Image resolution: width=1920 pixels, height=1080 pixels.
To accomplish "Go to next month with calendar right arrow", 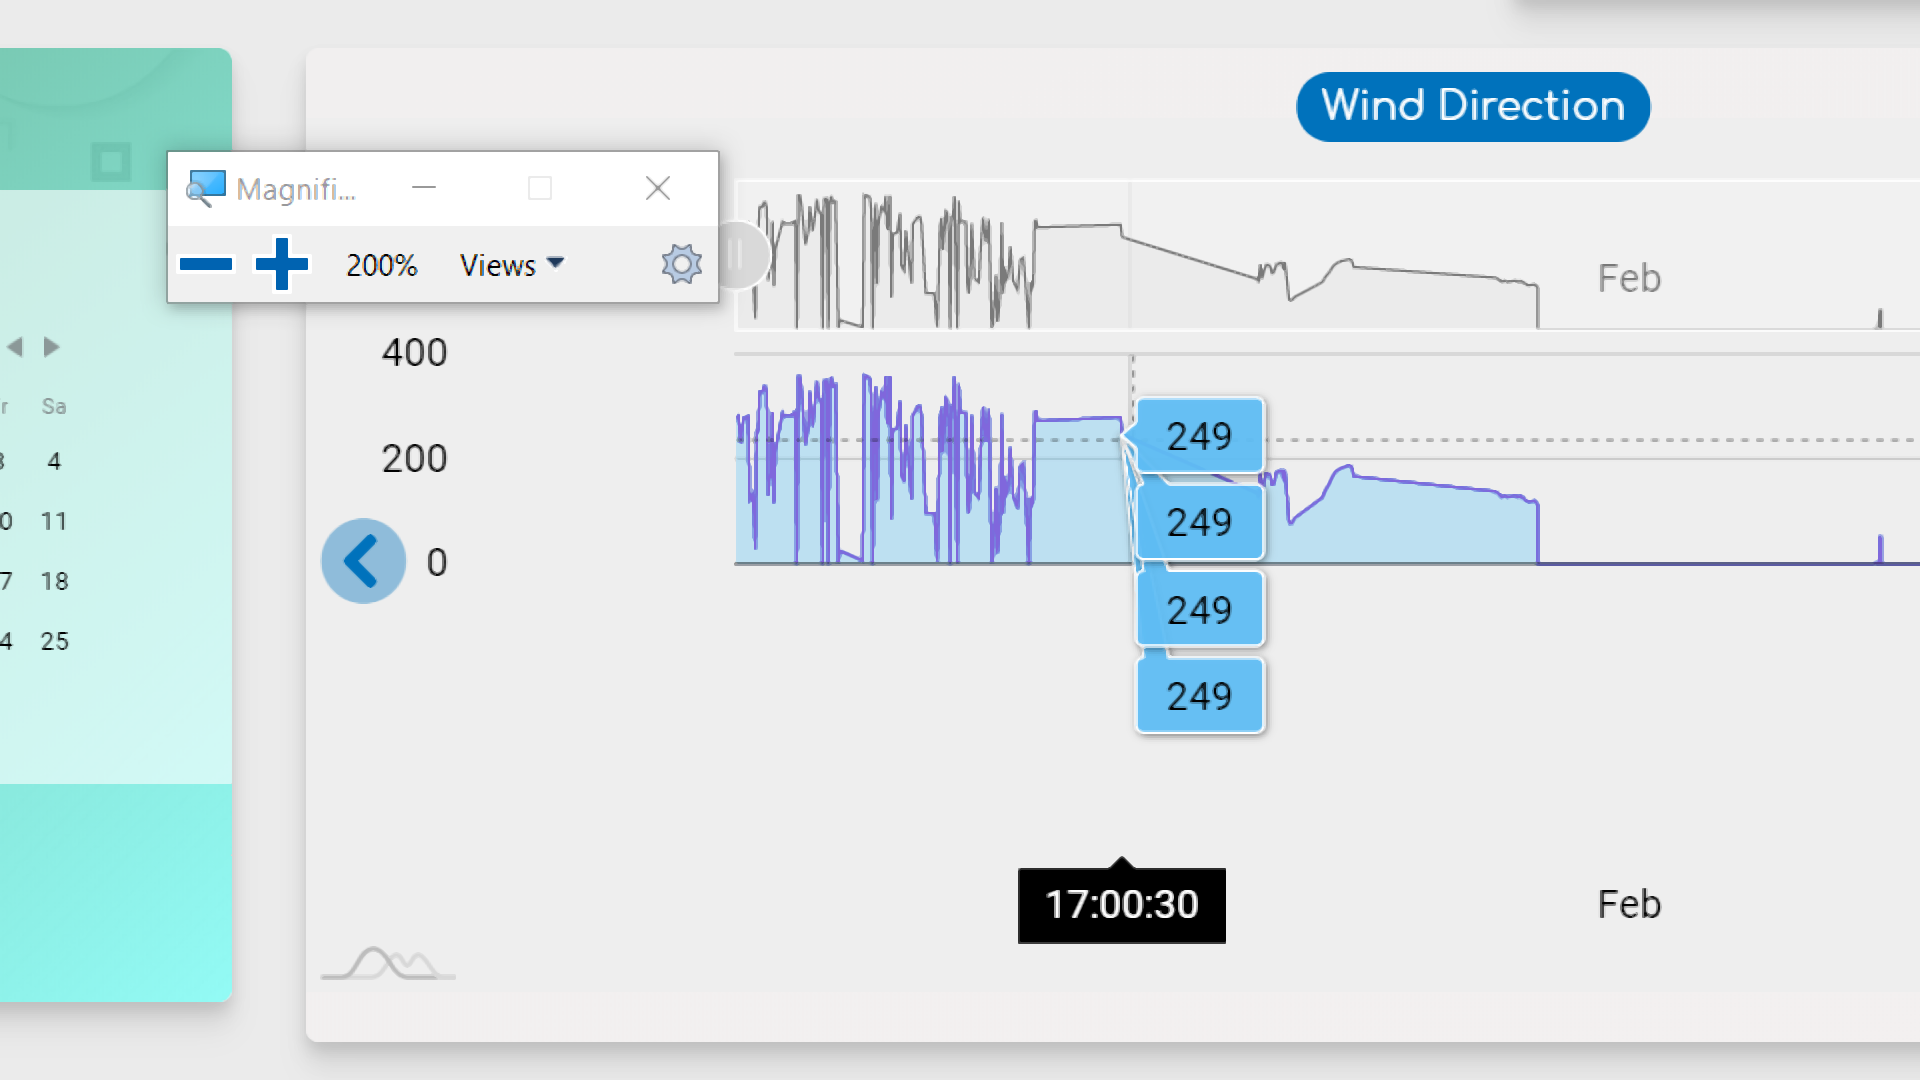I will 50,347.
